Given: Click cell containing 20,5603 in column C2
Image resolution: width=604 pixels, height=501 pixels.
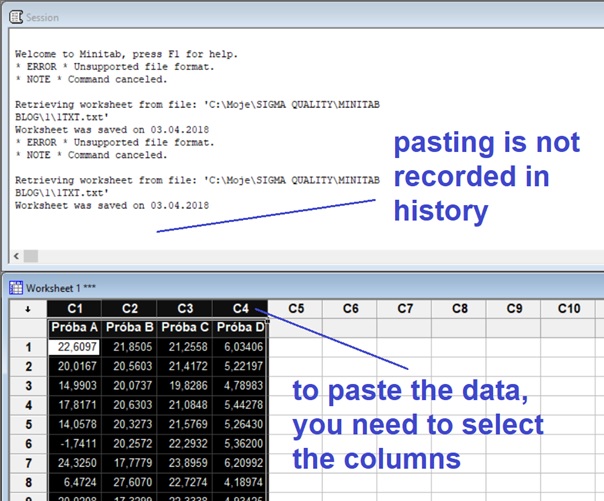Looking at the screenshot, I should 131,367.
